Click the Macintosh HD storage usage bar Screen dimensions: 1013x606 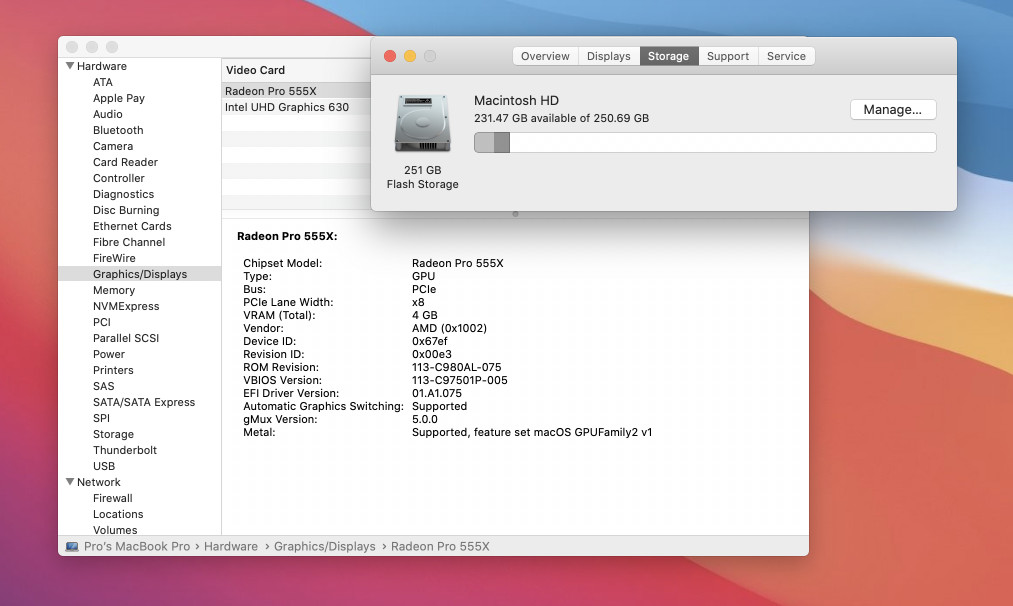tap(705, 143)
